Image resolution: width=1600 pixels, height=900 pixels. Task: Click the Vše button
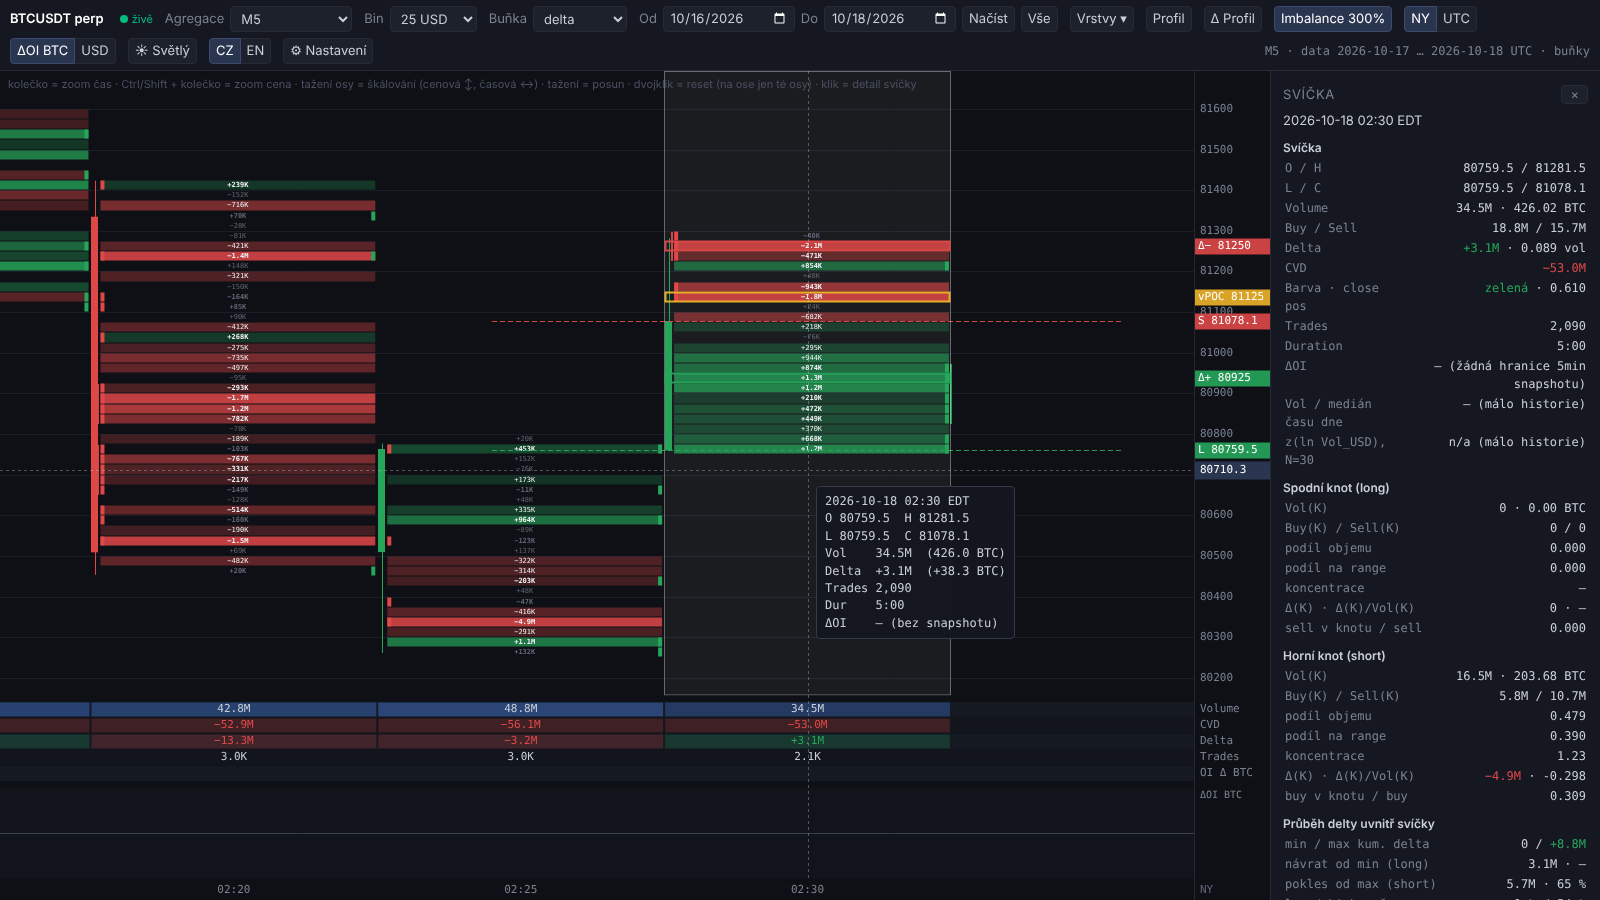[1039, 19]
